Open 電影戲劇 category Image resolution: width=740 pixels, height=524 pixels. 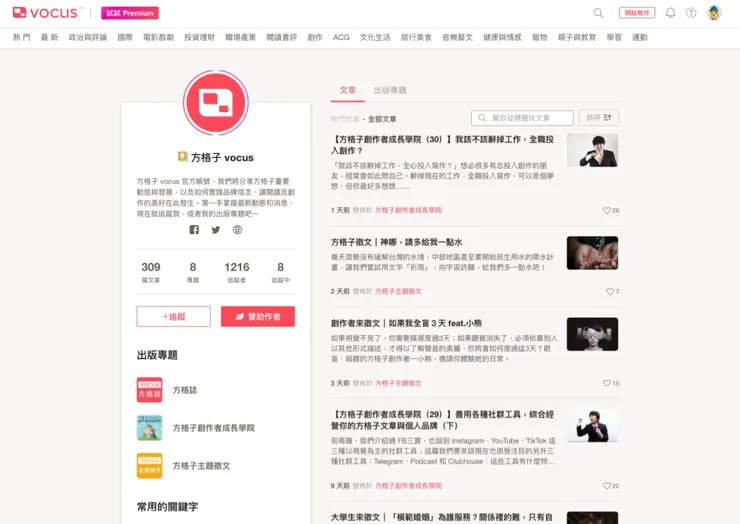159,37
